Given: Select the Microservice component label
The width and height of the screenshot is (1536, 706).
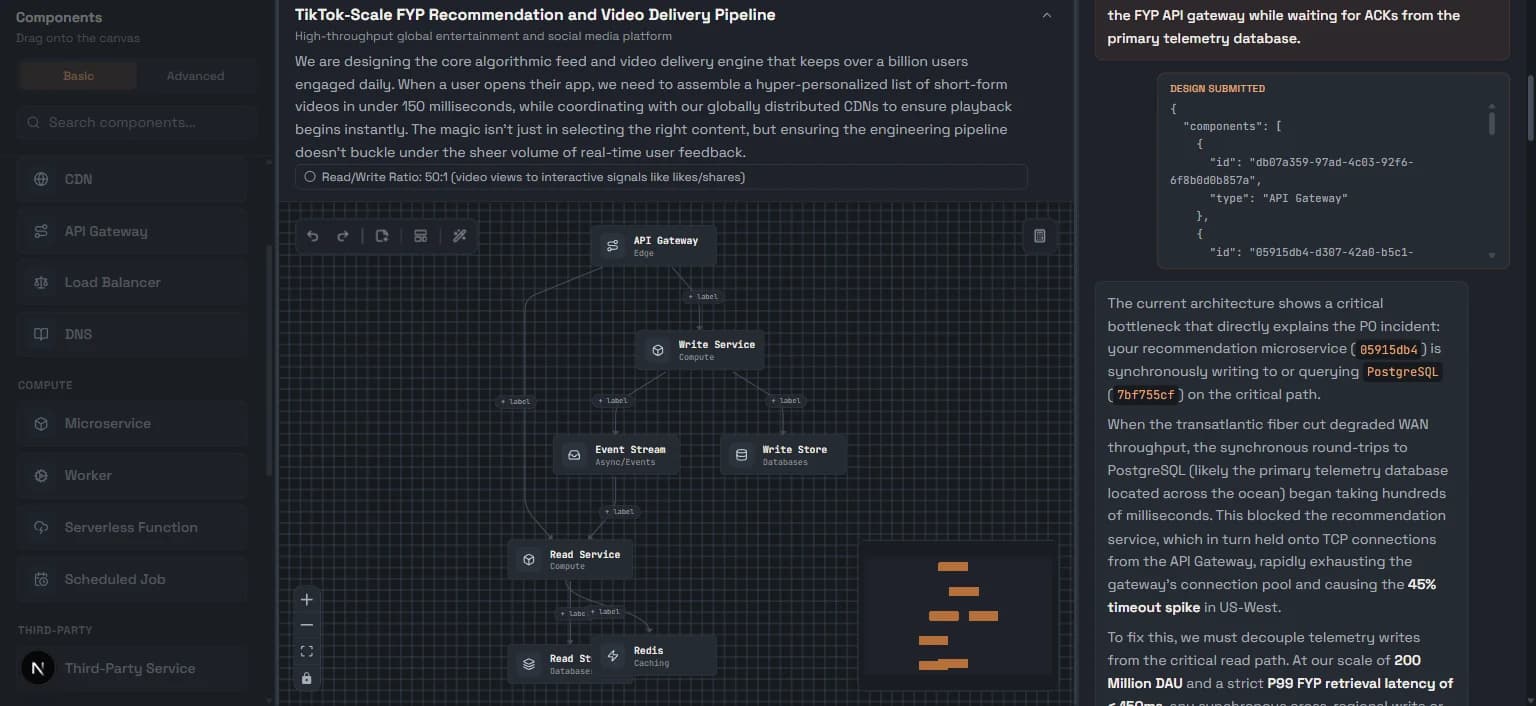Looking at the screenshot, I should pos(108,423).
